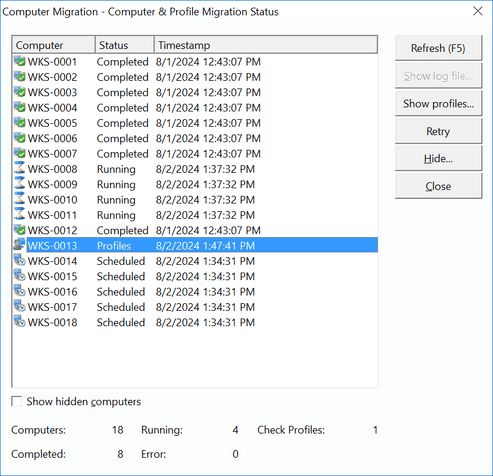Click the Running status of WKS-0009
Viewport: 493px width, 476px height.
116,184
